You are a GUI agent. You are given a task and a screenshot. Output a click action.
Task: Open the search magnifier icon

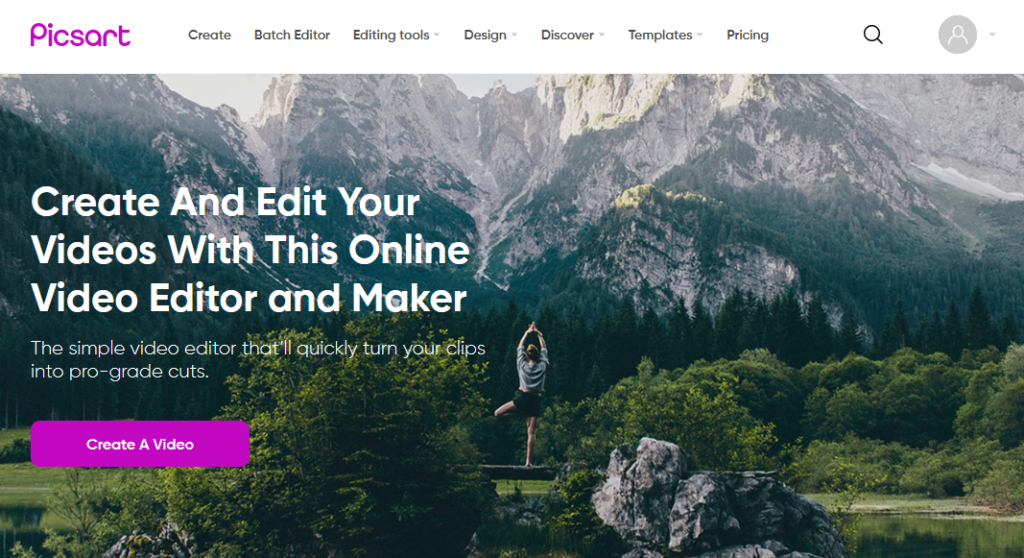pos(872,35)
